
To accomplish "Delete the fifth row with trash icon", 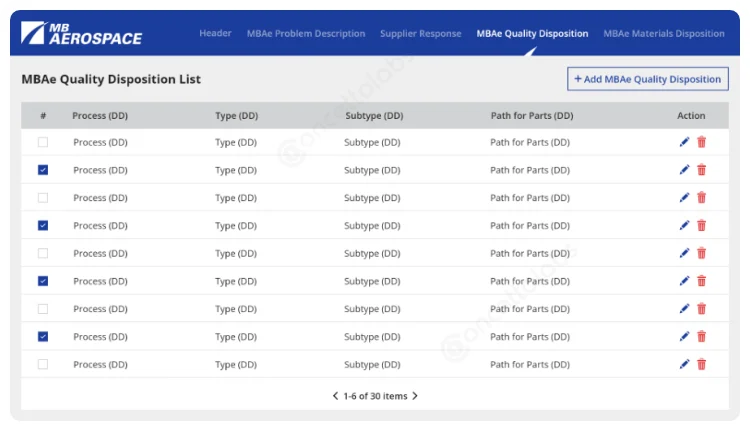I will 701,254.
